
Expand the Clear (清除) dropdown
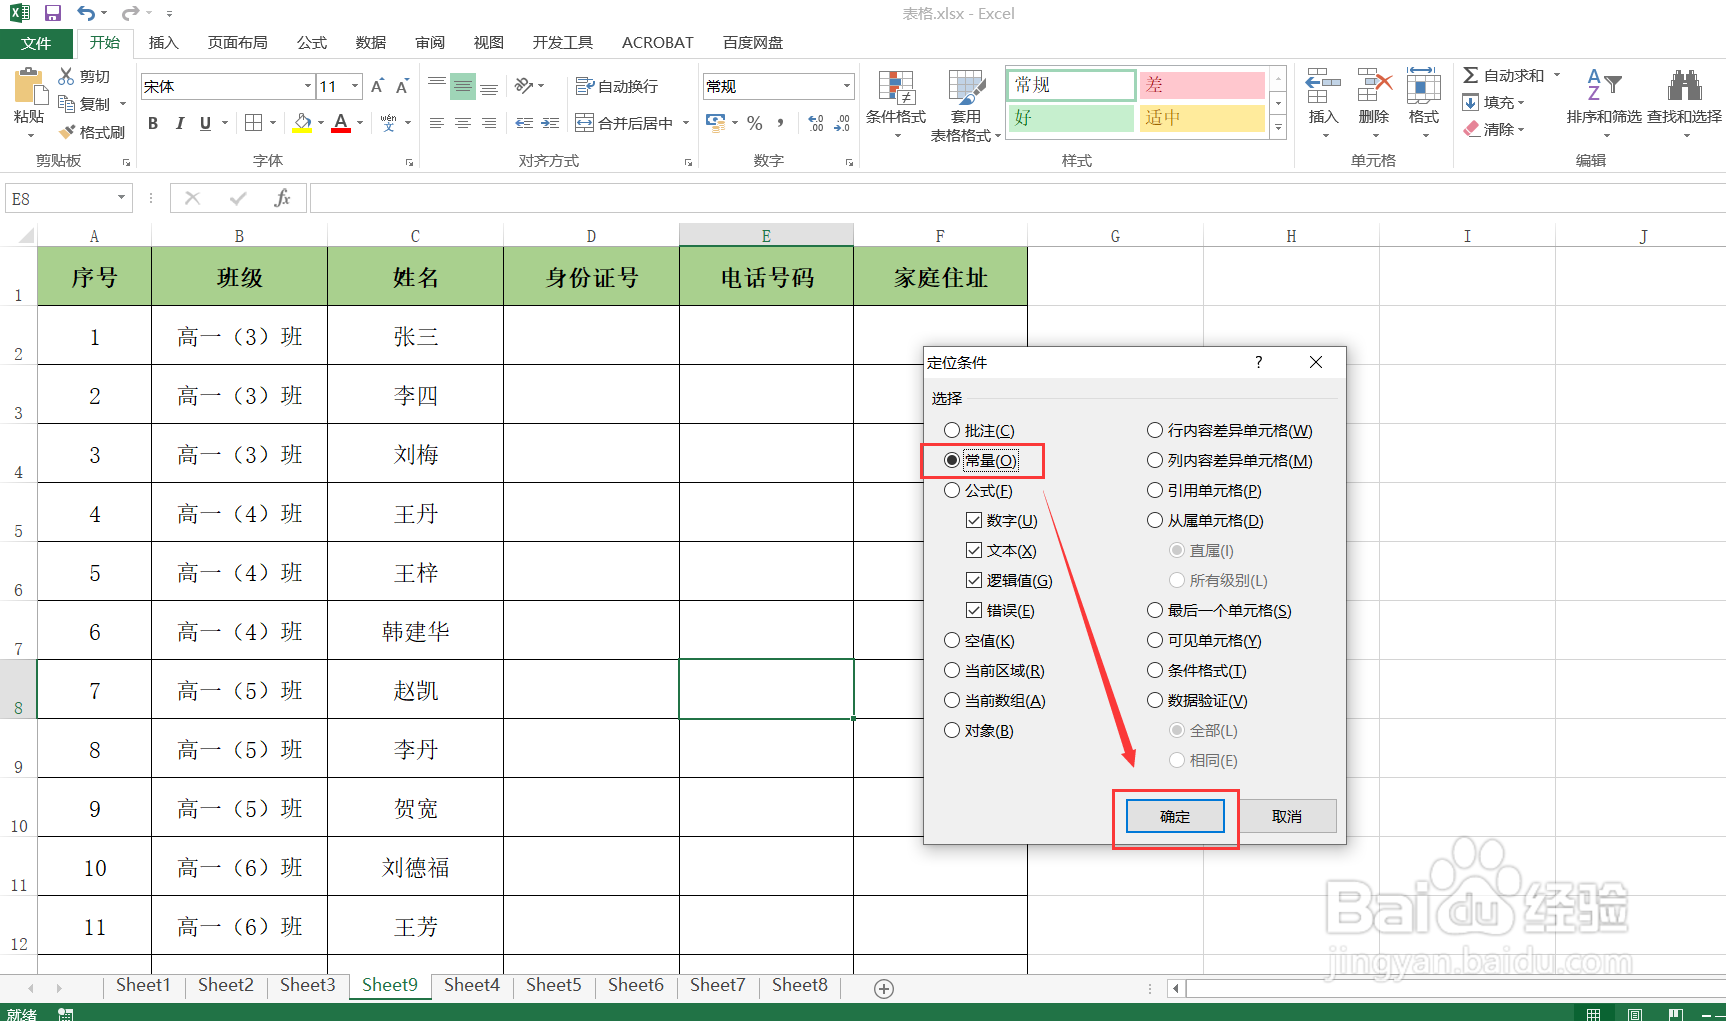[1521, 129]
